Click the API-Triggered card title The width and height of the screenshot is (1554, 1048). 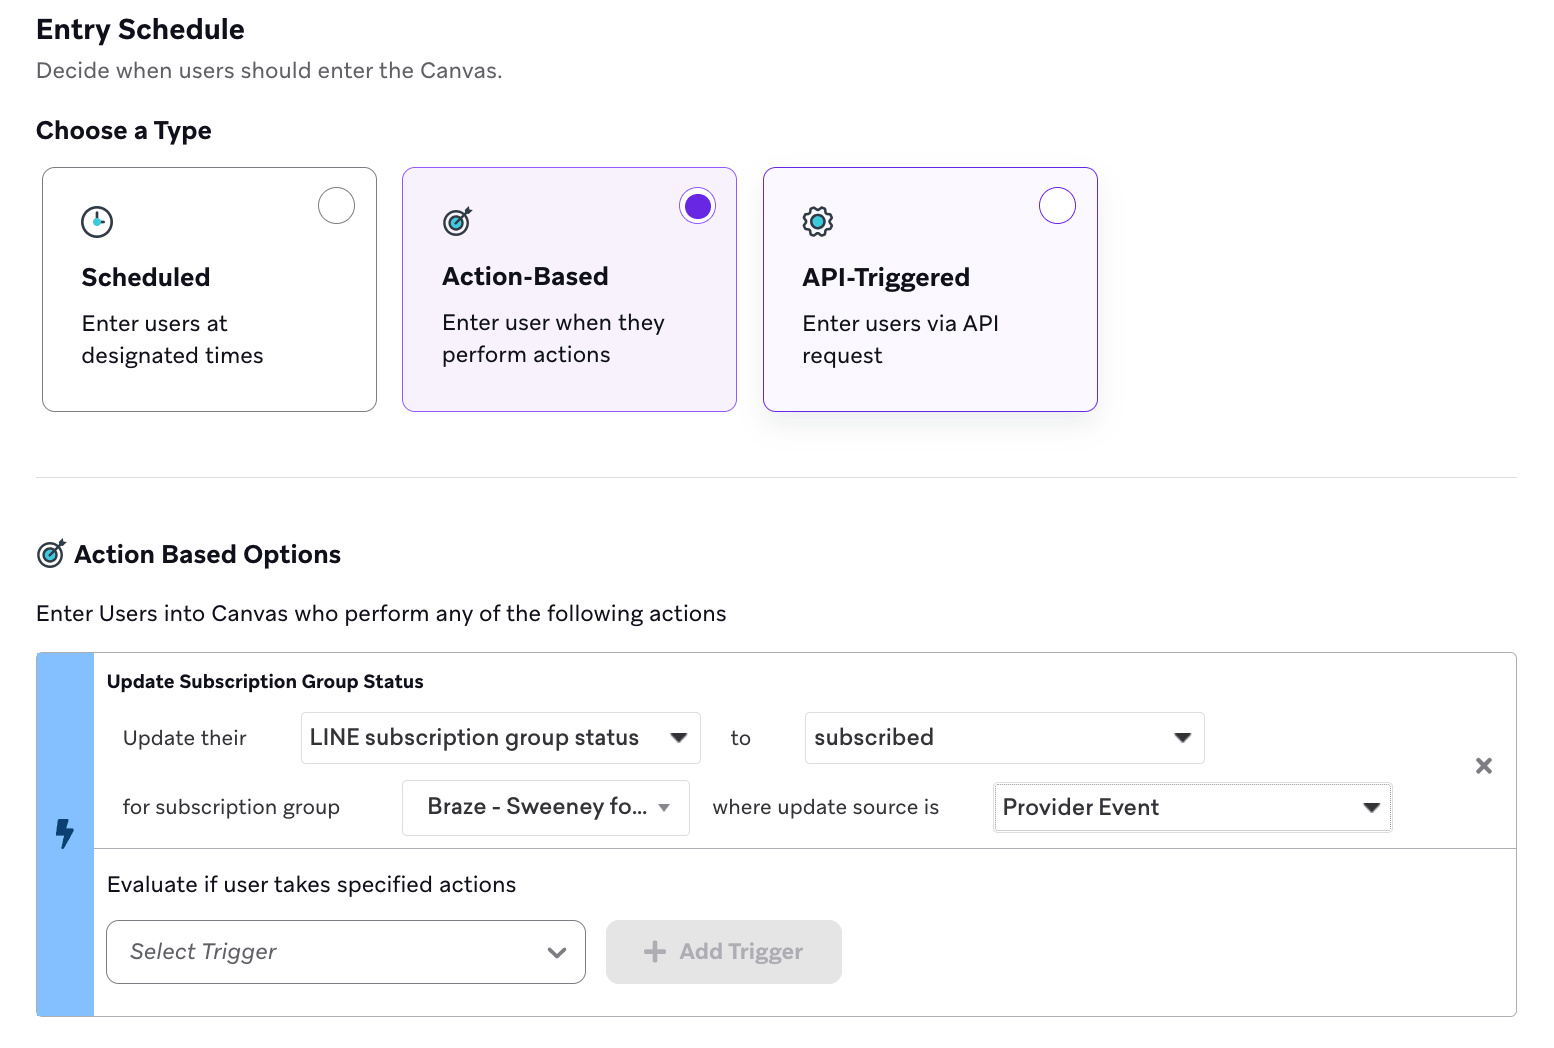pos(886,277)
